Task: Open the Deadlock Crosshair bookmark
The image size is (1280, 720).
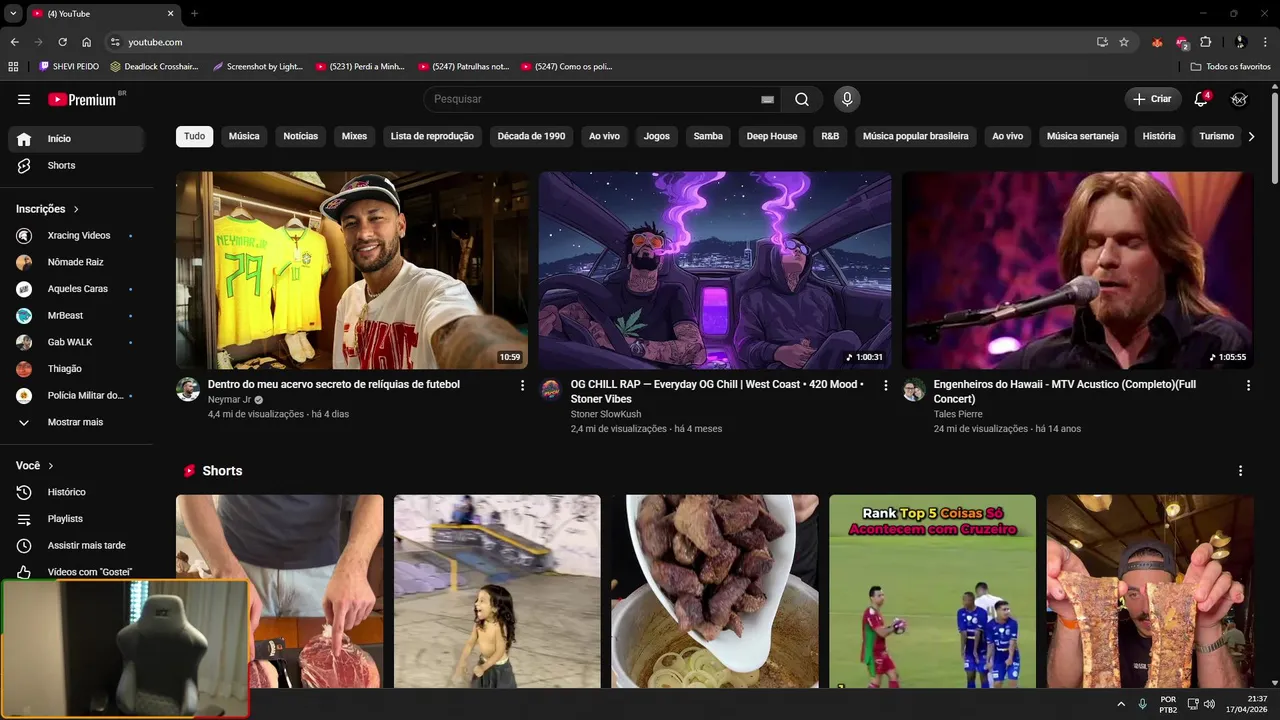Action: (x=154, y=66)
